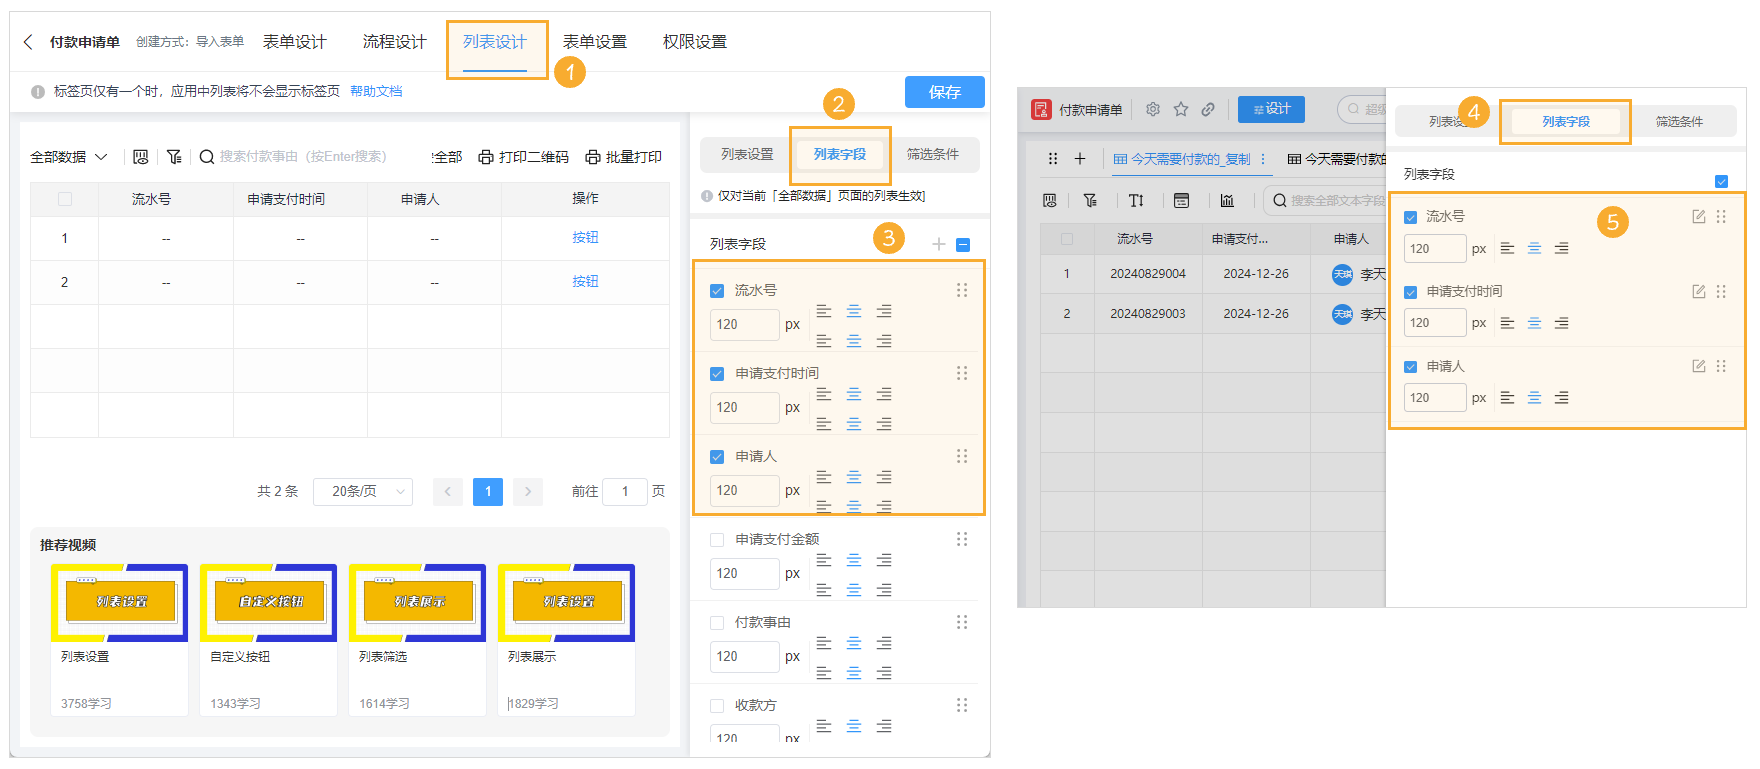1760x769 pixels.
Task: Click the text size TI icon
Action: click(1136, 200)
